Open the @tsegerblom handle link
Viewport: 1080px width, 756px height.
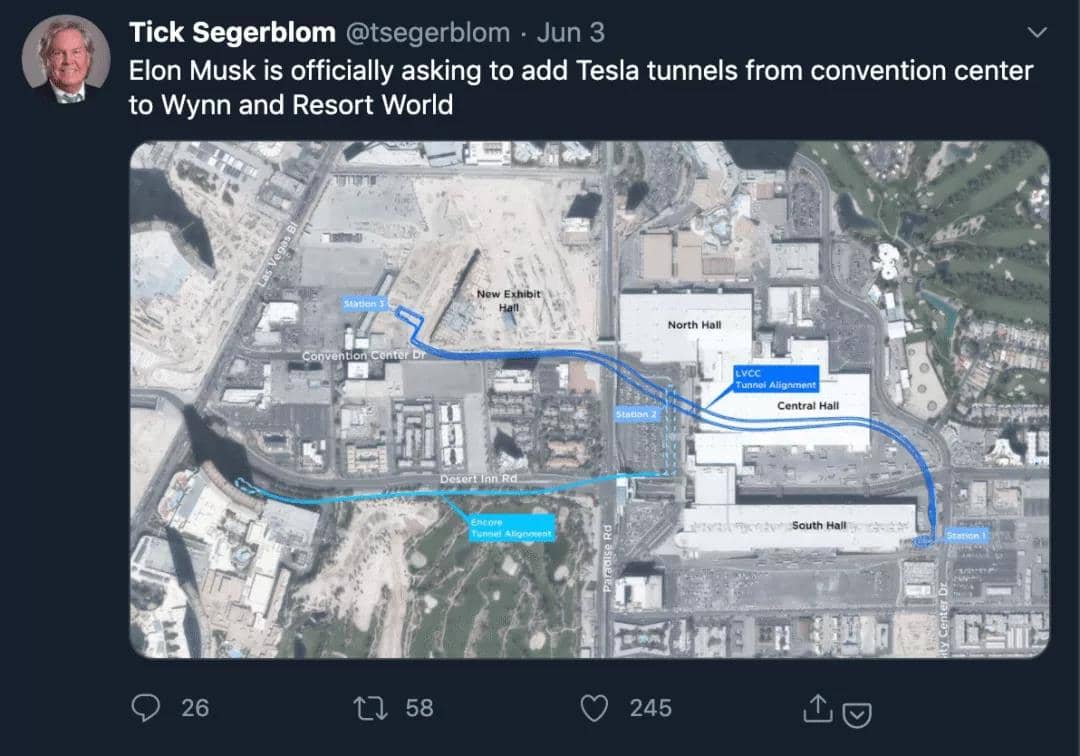pos(428,33)
